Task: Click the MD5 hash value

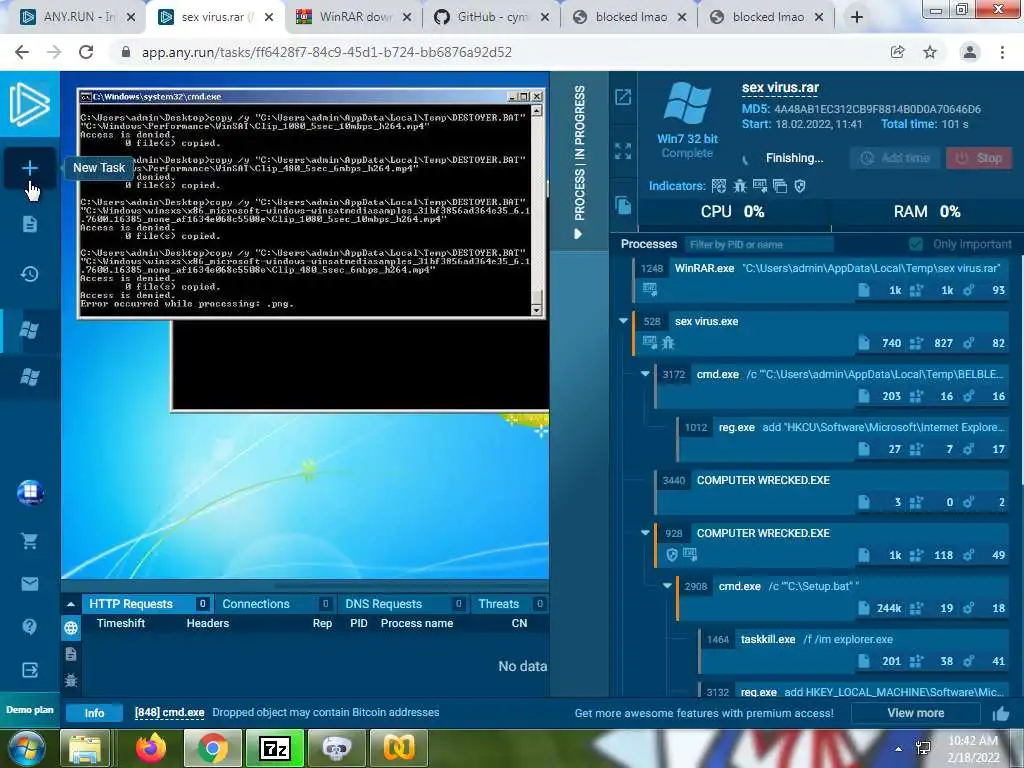Action: pyautogui.click(x=877, y=109)
